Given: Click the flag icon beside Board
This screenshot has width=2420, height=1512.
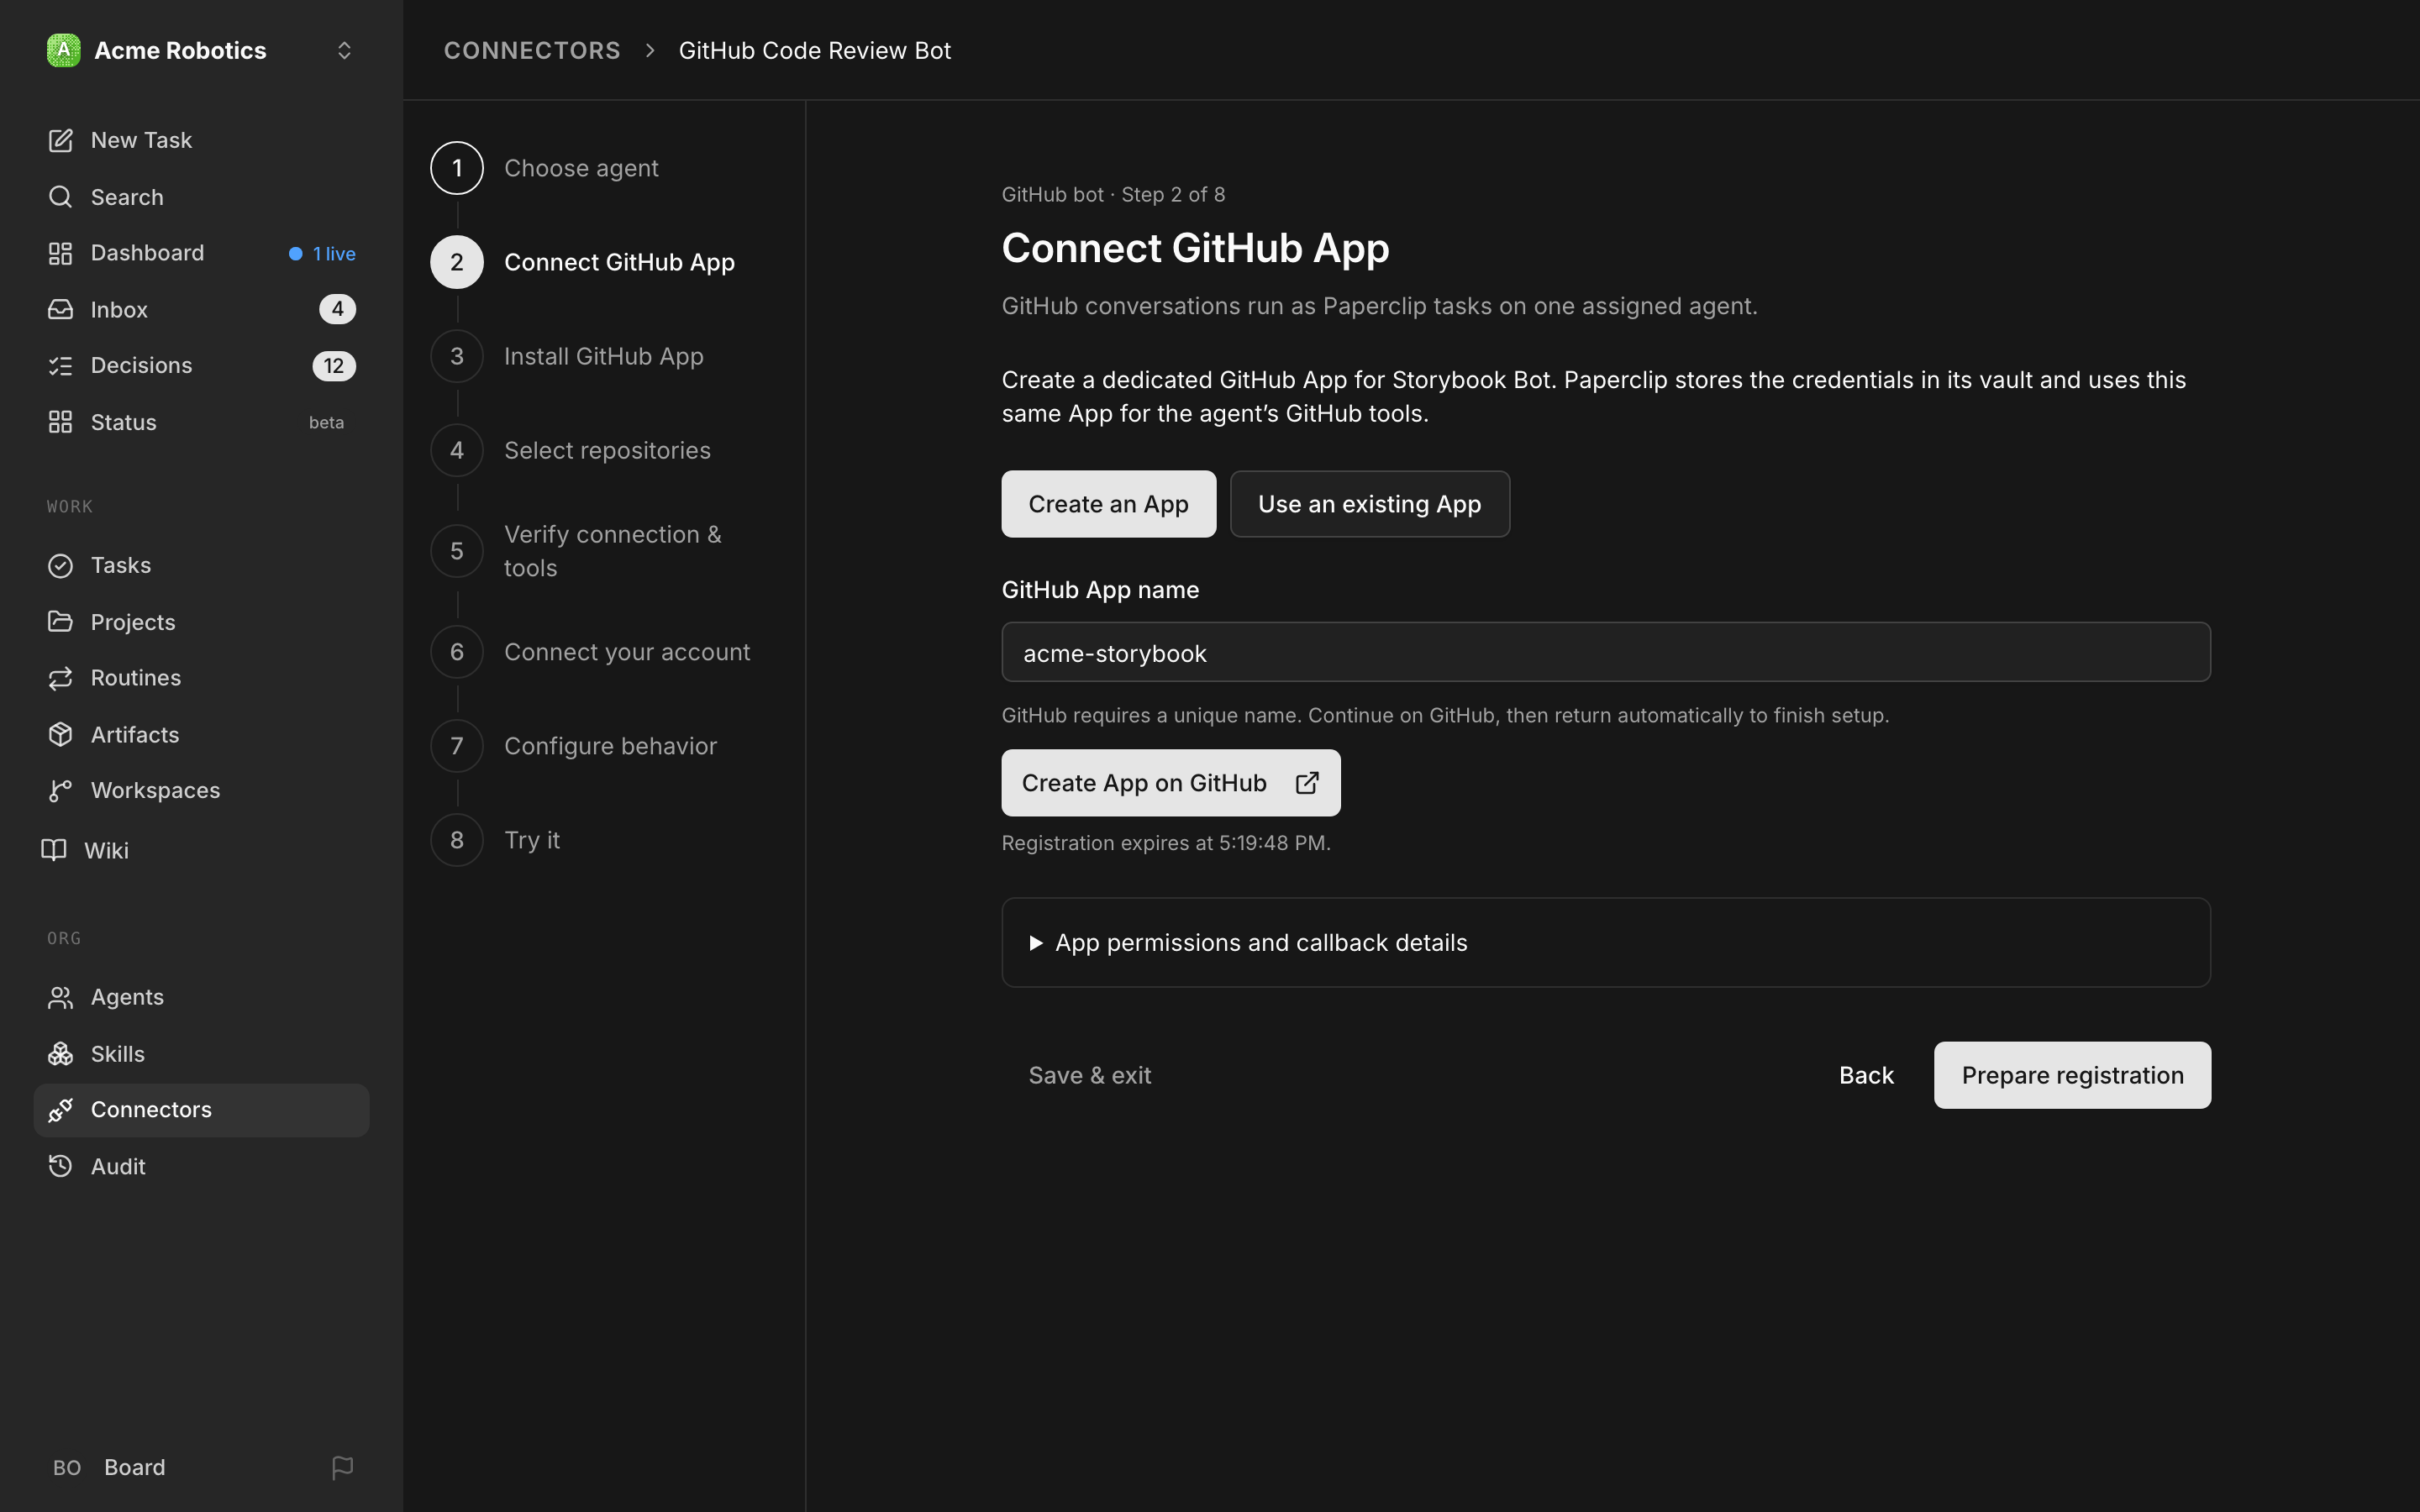Looking at the screenshot, I should (342, 1467).
